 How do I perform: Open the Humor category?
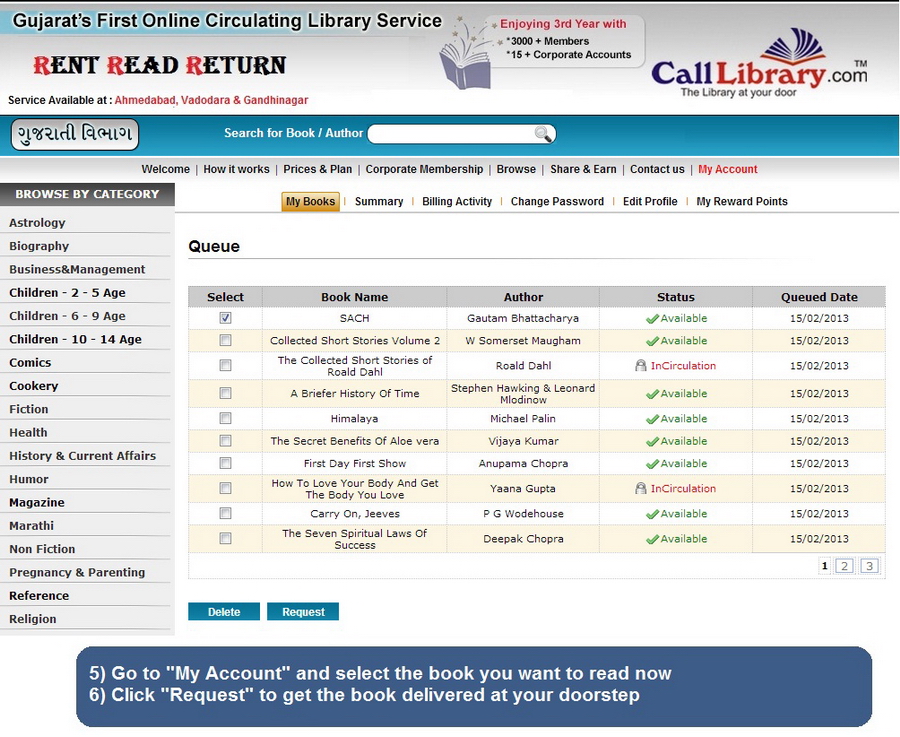(29, 479)
